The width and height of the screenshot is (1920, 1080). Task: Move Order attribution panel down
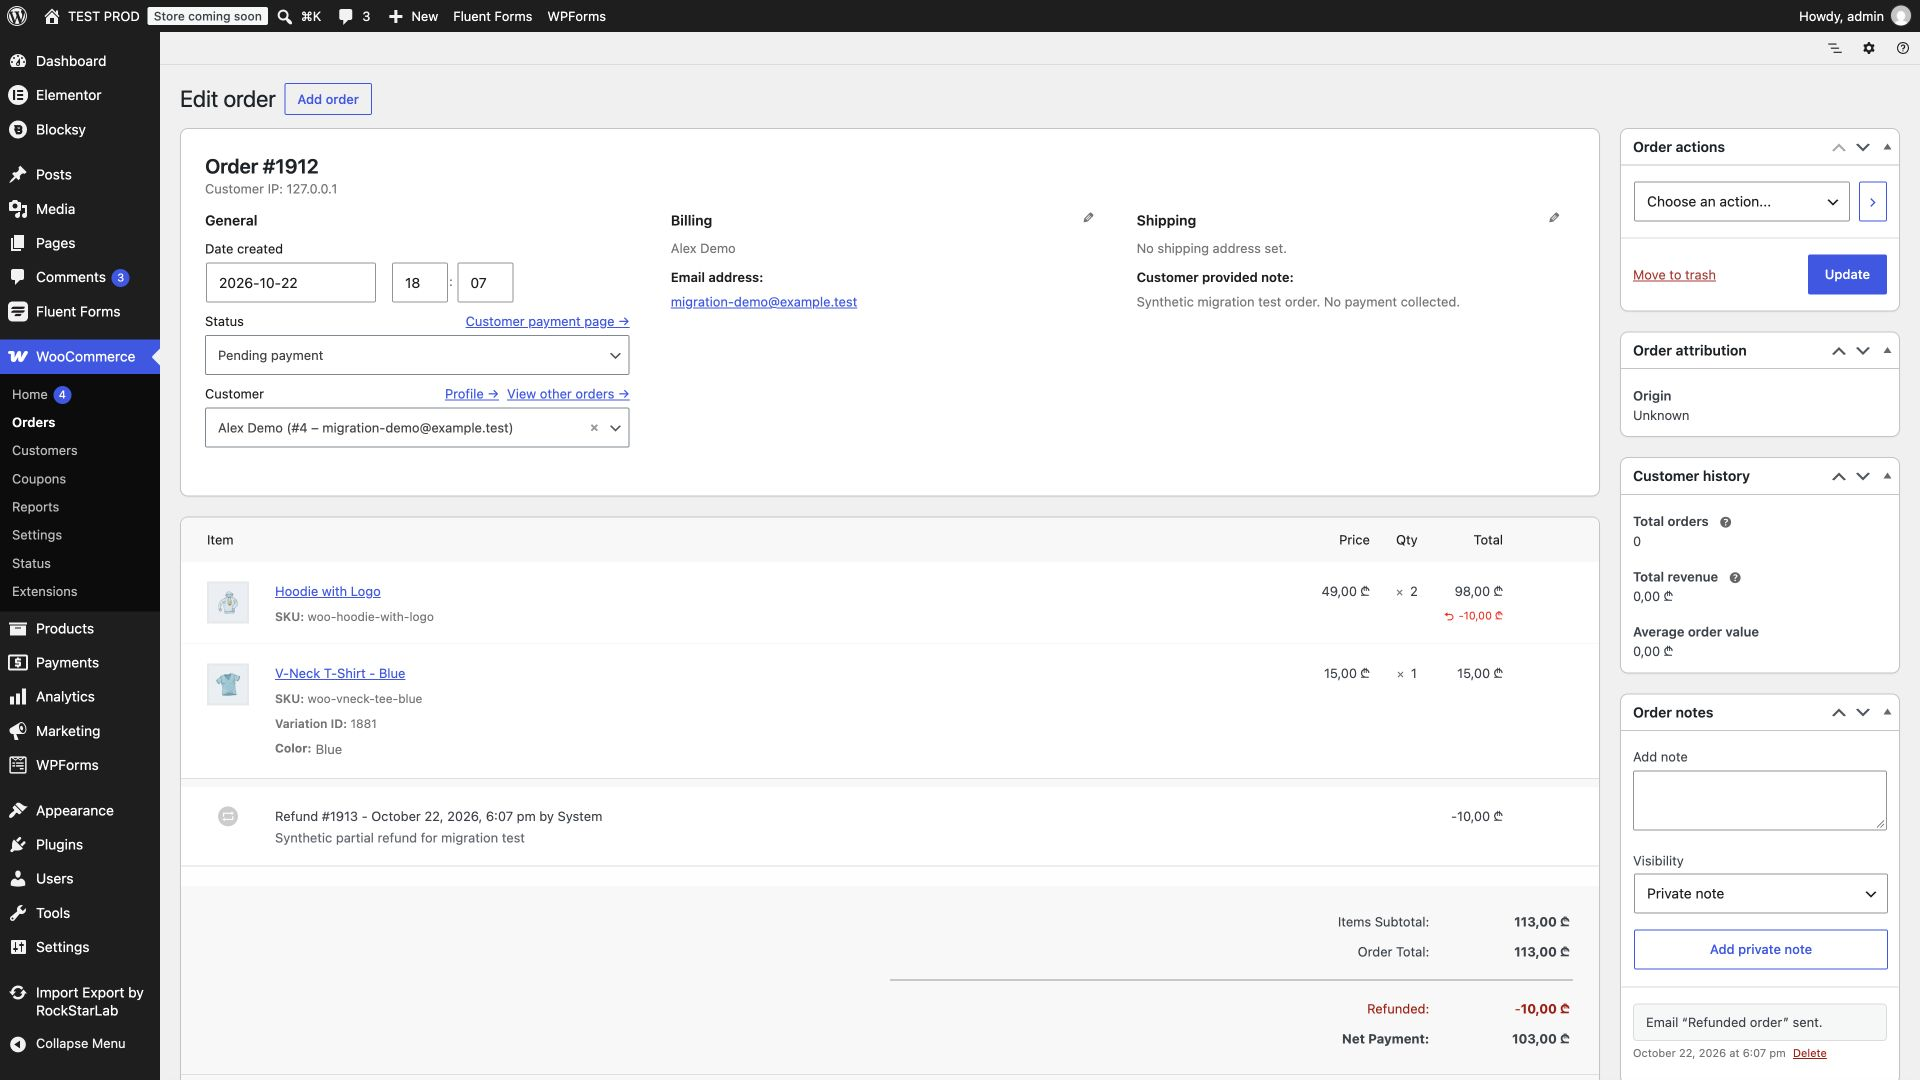tap(1863, 351)
